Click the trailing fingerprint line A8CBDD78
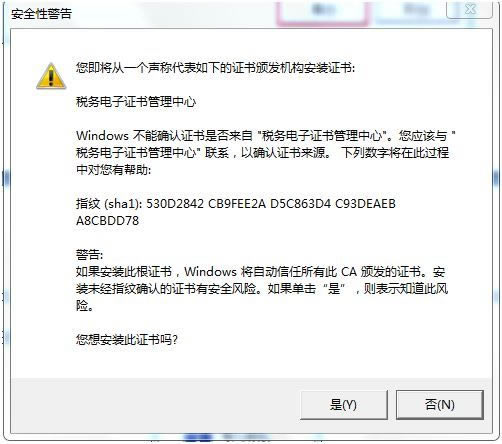 coord(107,221)
